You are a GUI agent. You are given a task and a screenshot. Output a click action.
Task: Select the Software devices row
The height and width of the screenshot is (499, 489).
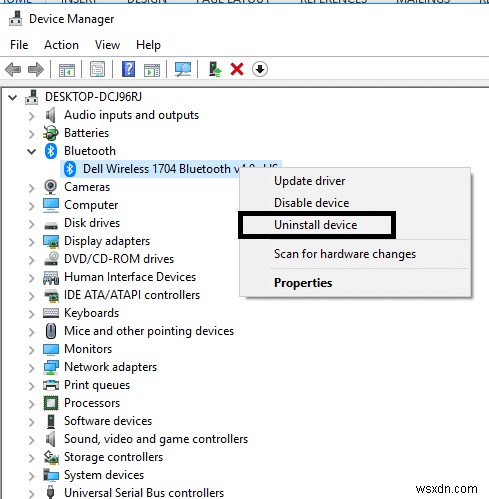(x=108, y=421)
